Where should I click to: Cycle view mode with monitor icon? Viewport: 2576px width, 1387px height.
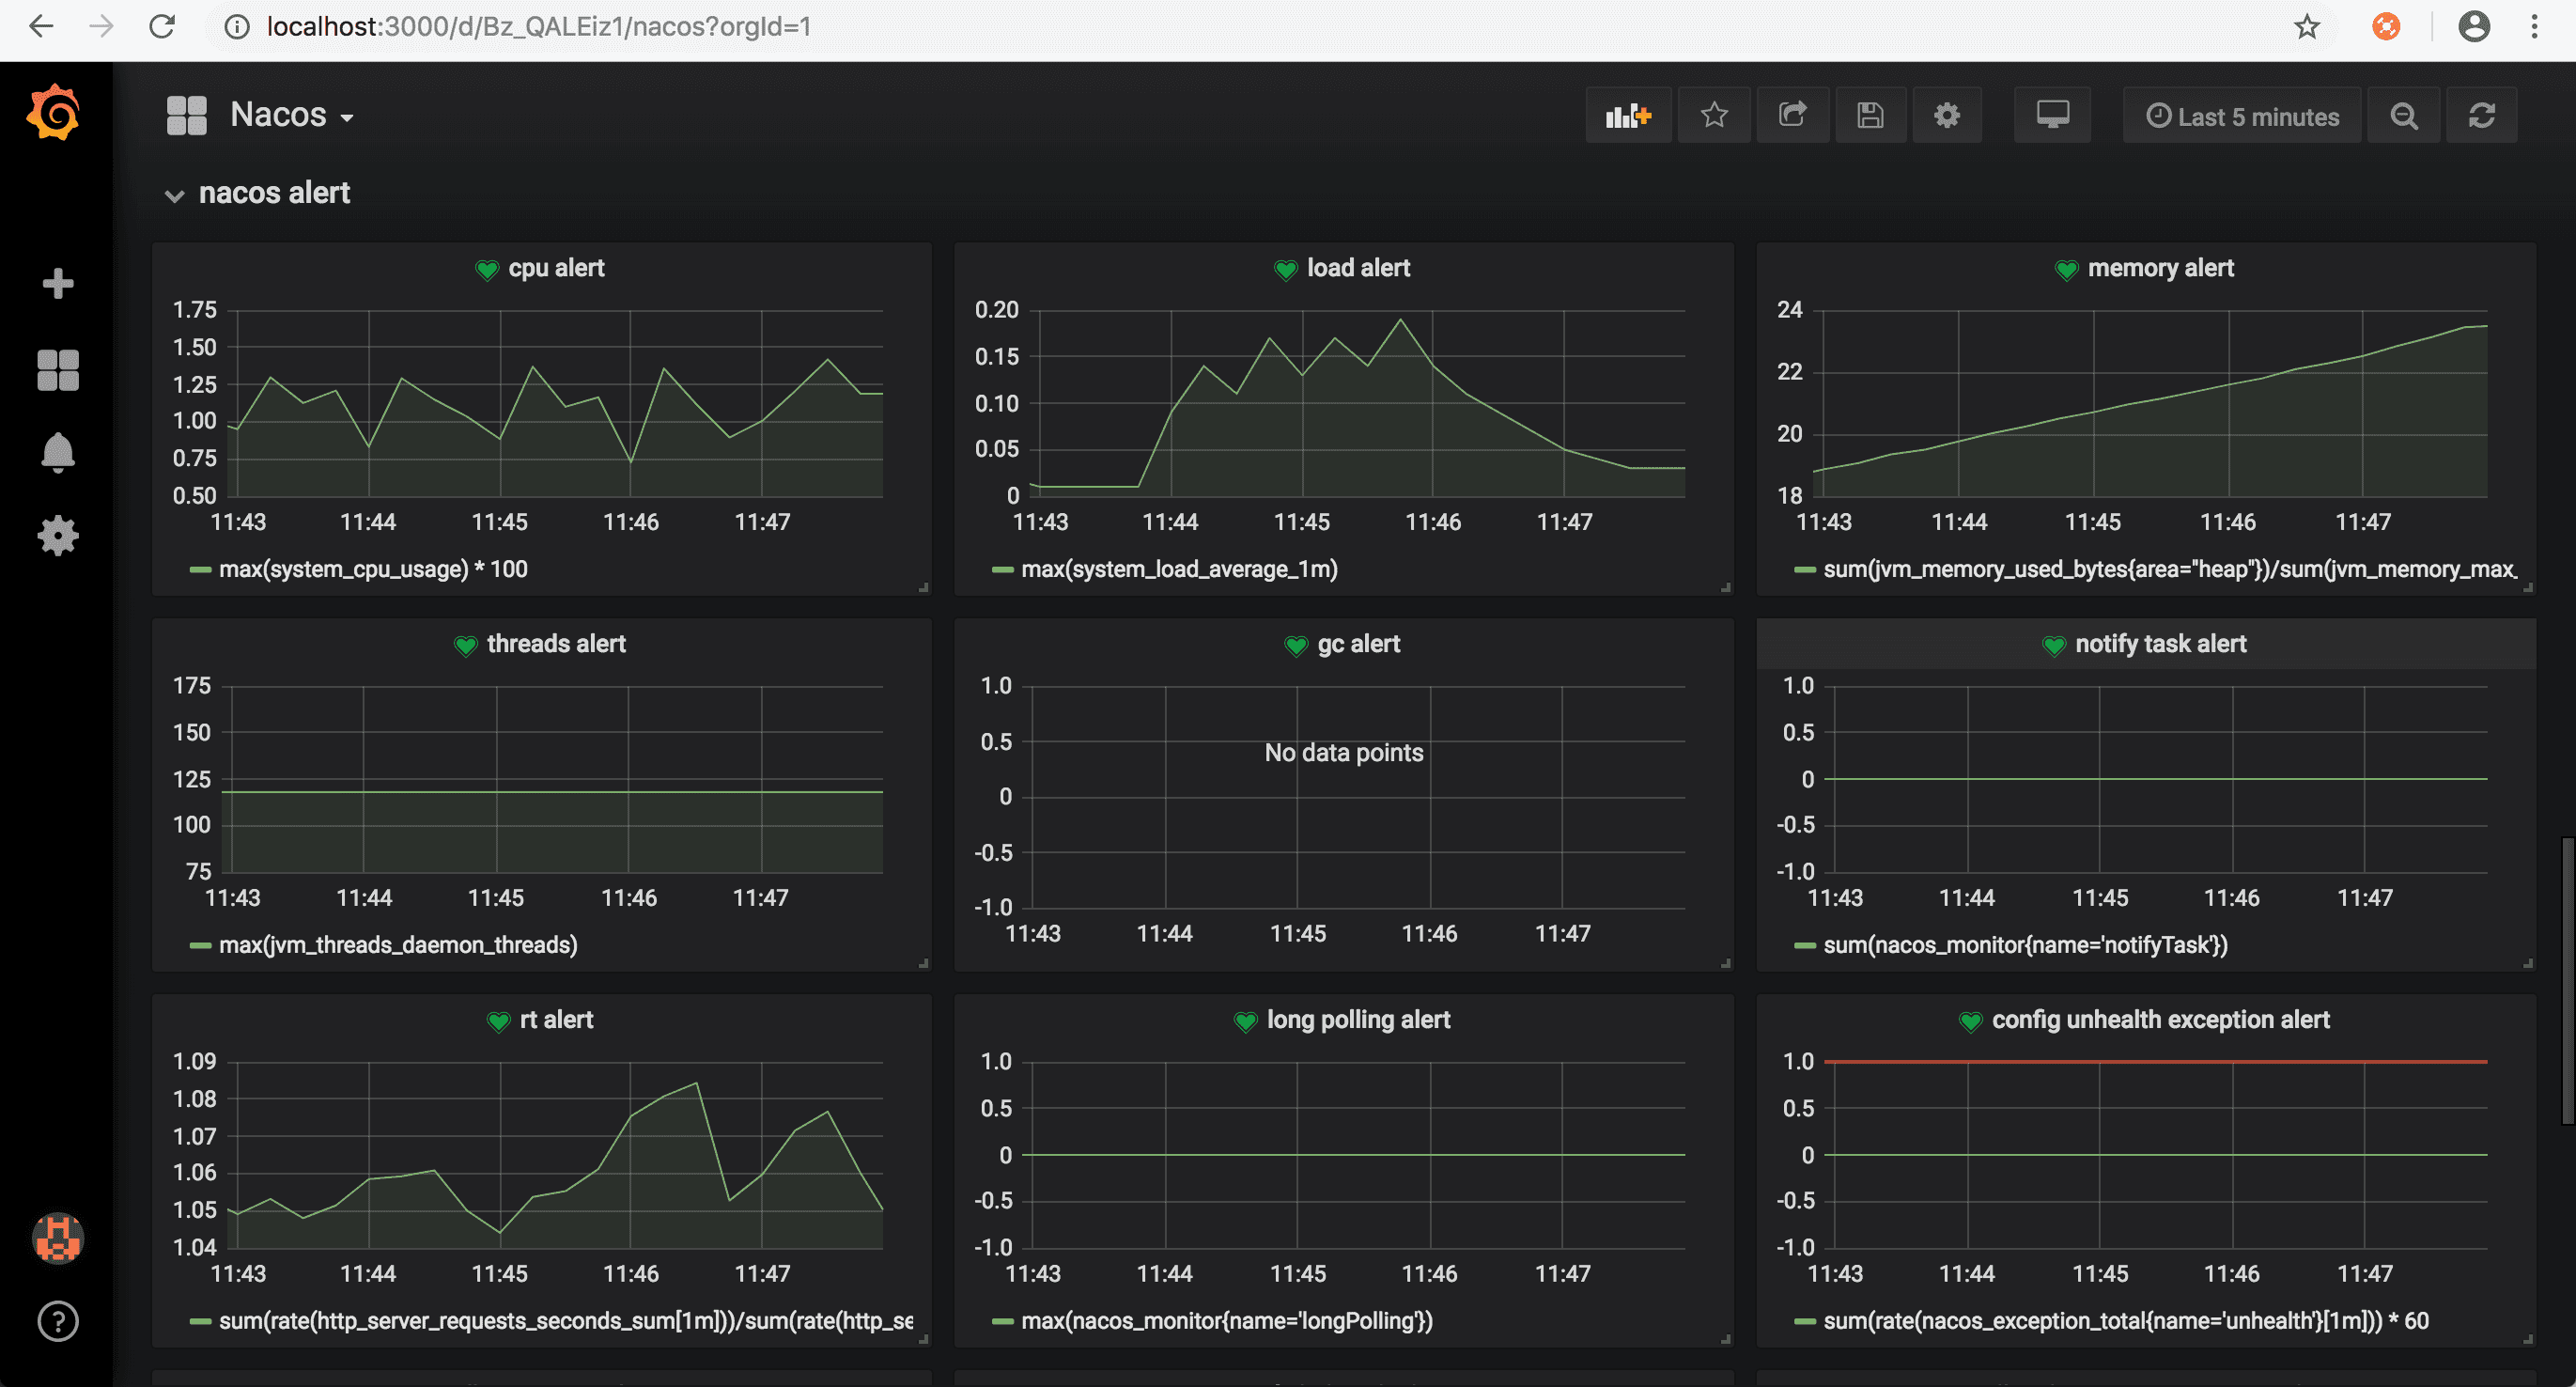2052,116
